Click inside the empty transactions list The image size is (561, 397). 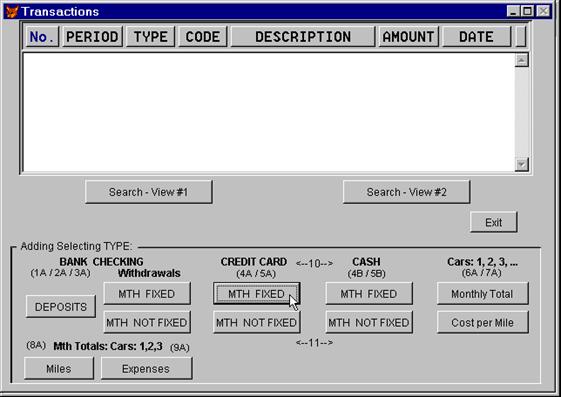[269, 112]
